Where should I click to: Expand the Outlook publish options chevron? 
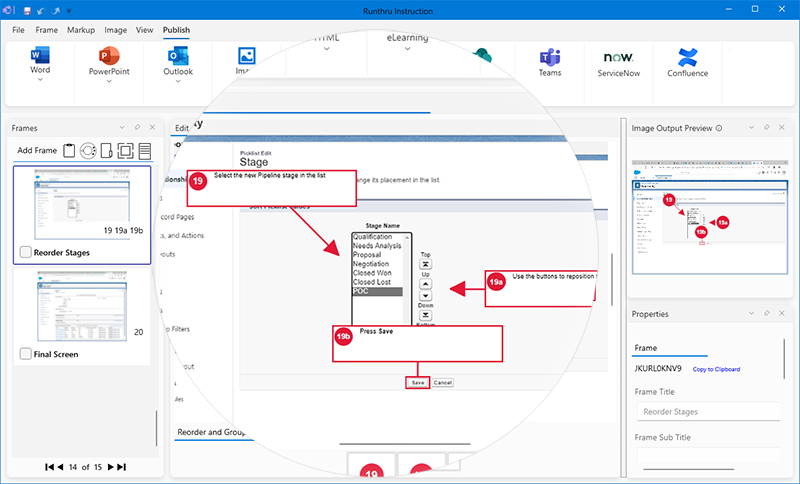[x=178, y=81]
